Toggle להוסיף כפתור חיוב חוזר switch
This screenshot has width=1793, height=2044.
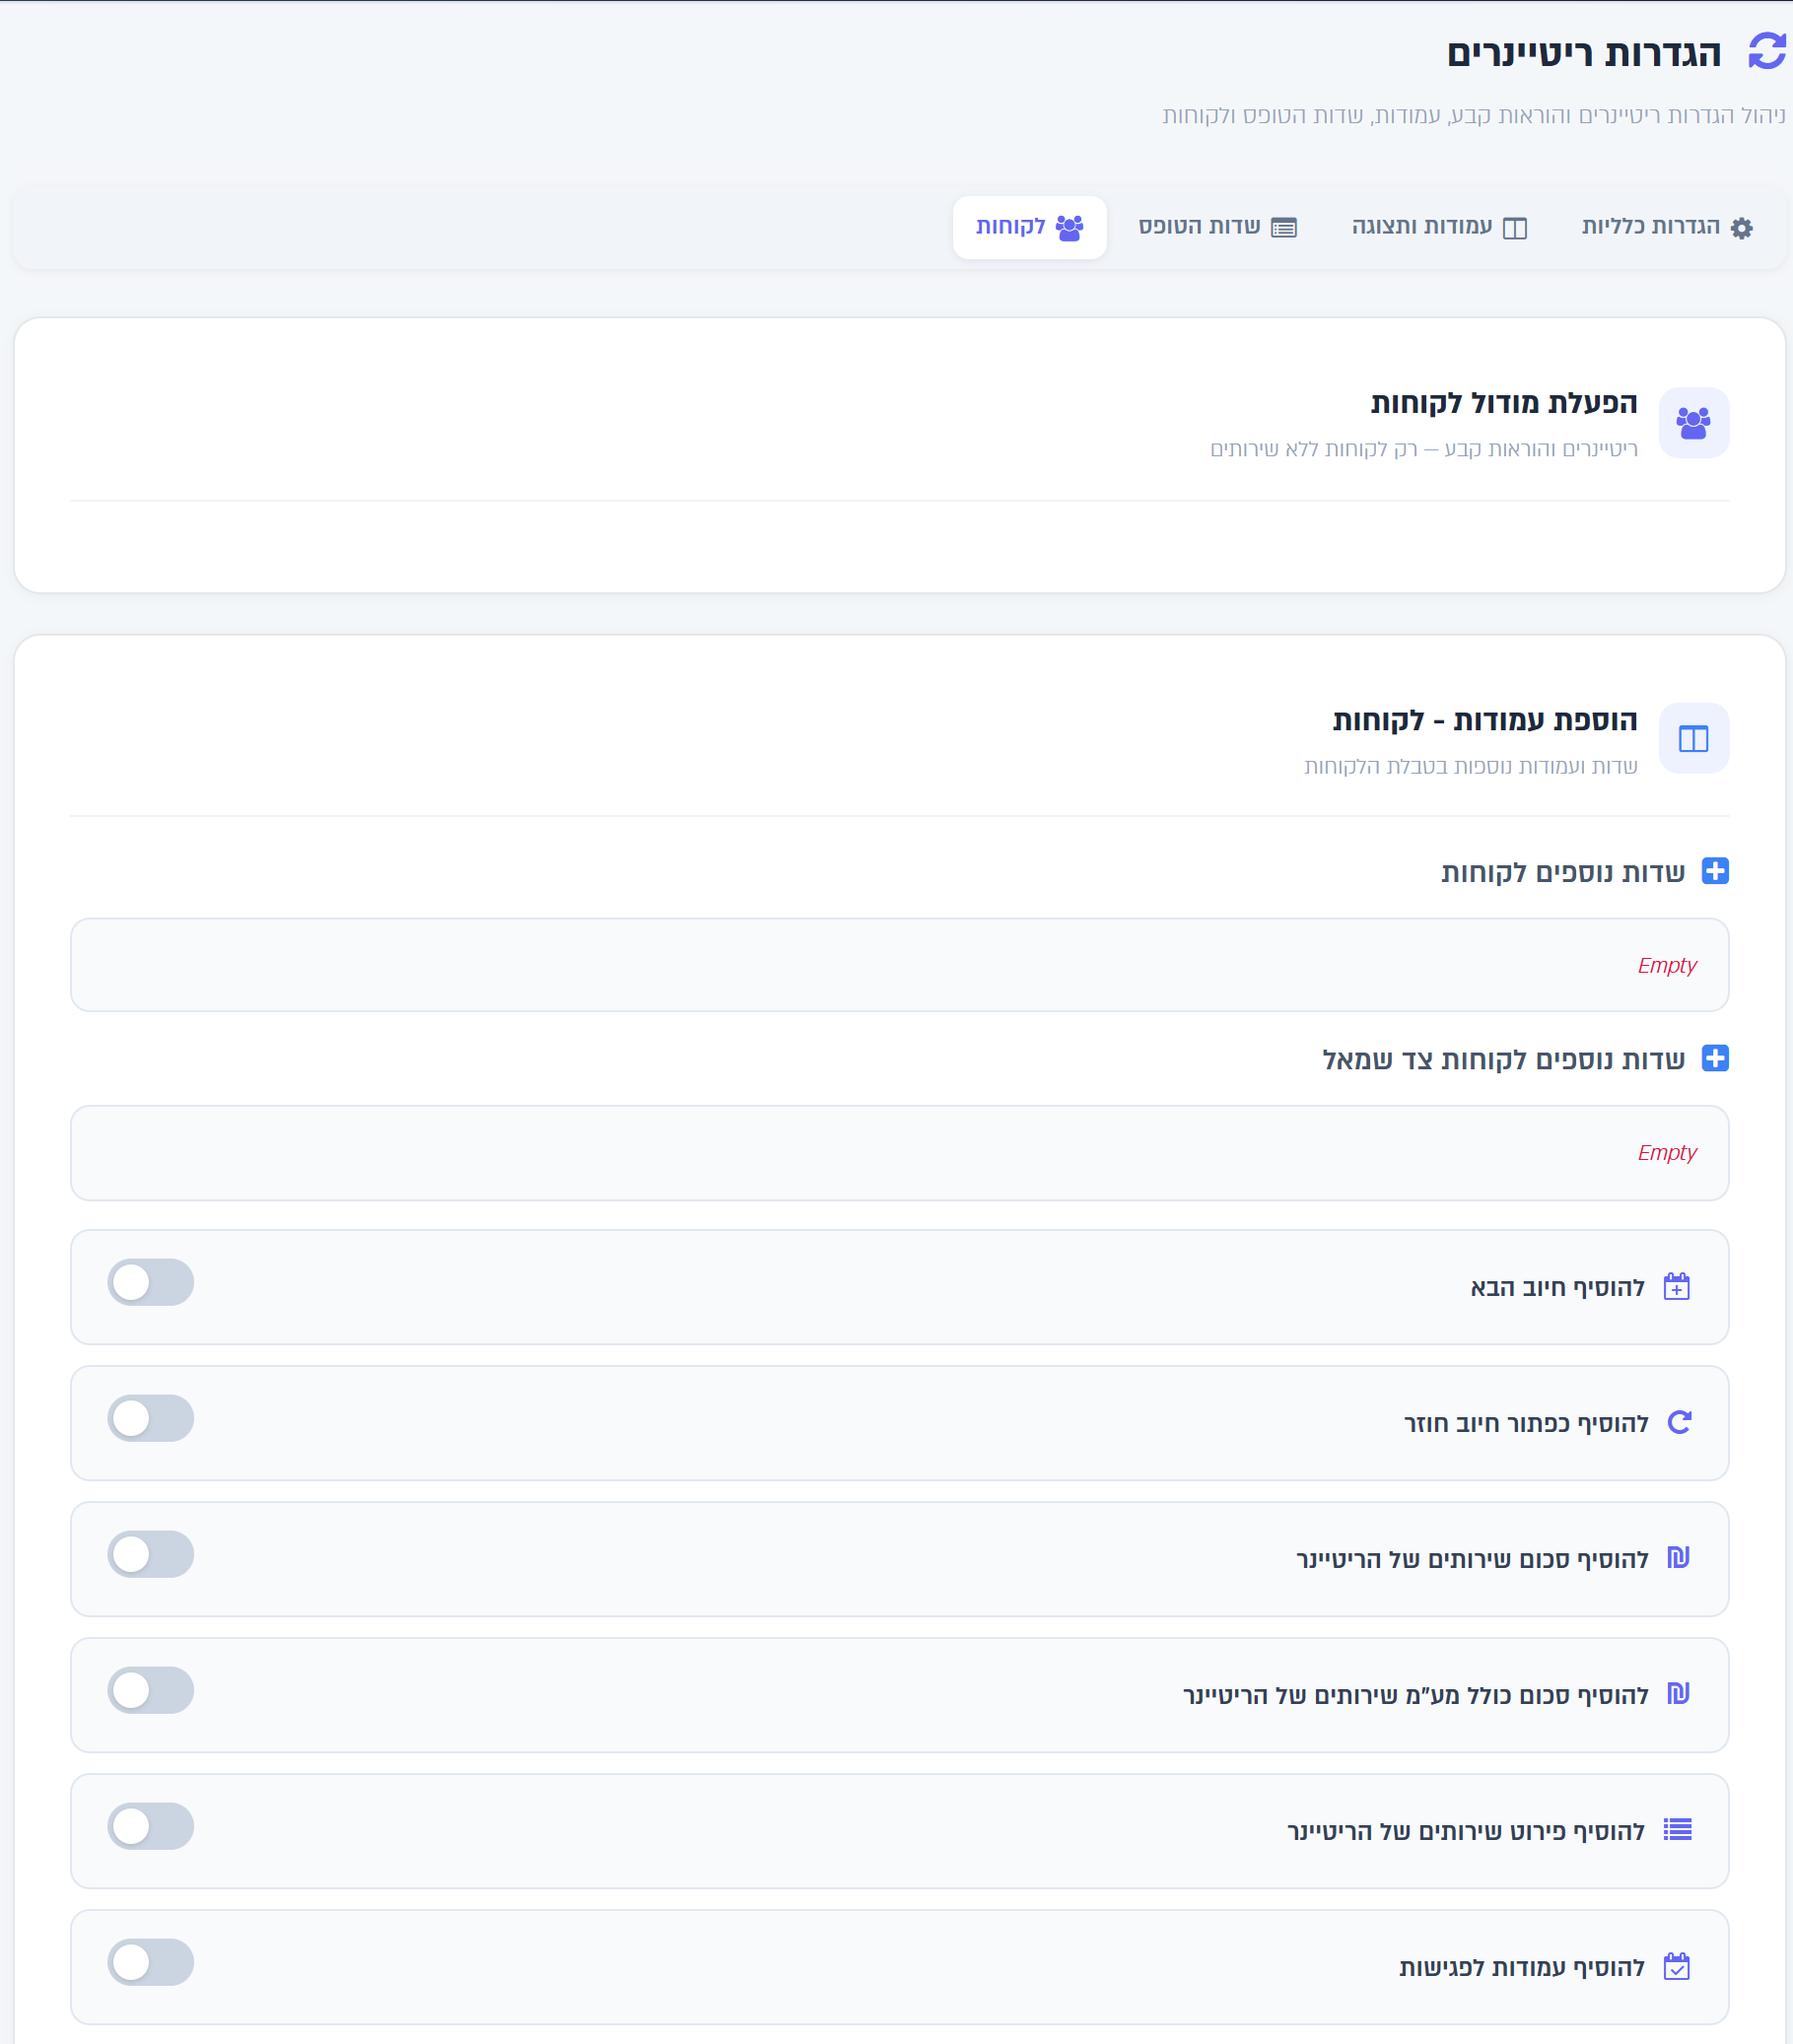(151, 1418)
